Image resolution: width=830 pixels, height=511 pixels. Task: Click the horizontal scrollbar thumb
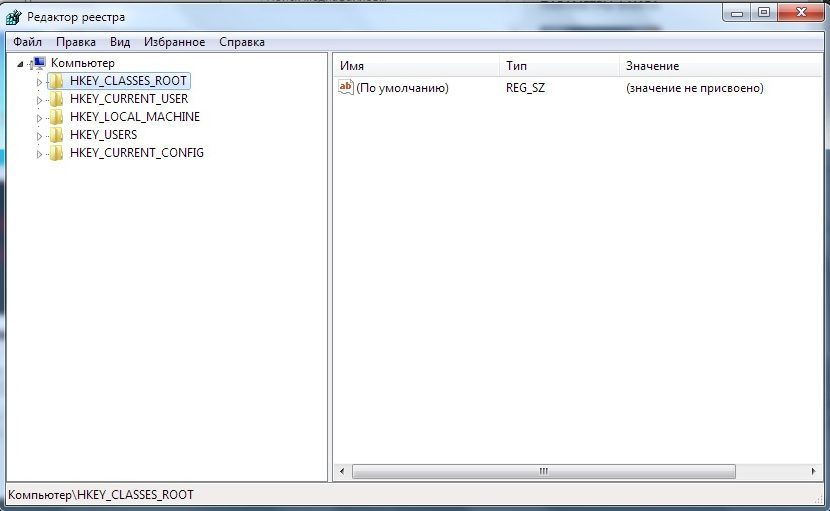pos(544,471)
